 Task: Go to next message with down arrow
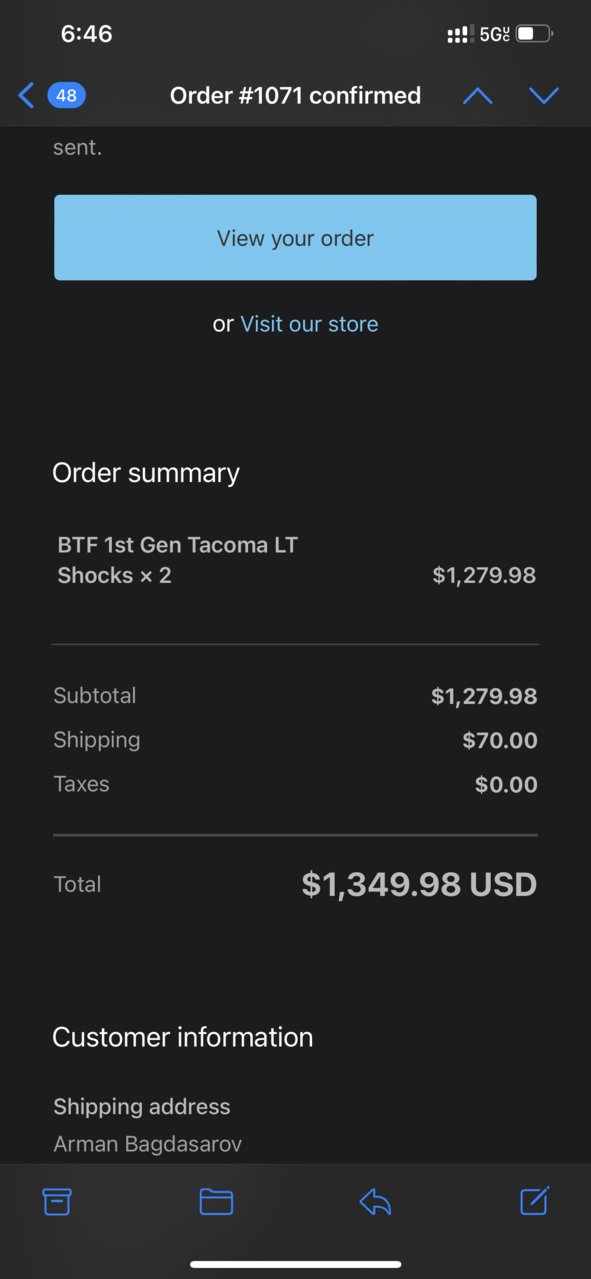pos(543,96)
